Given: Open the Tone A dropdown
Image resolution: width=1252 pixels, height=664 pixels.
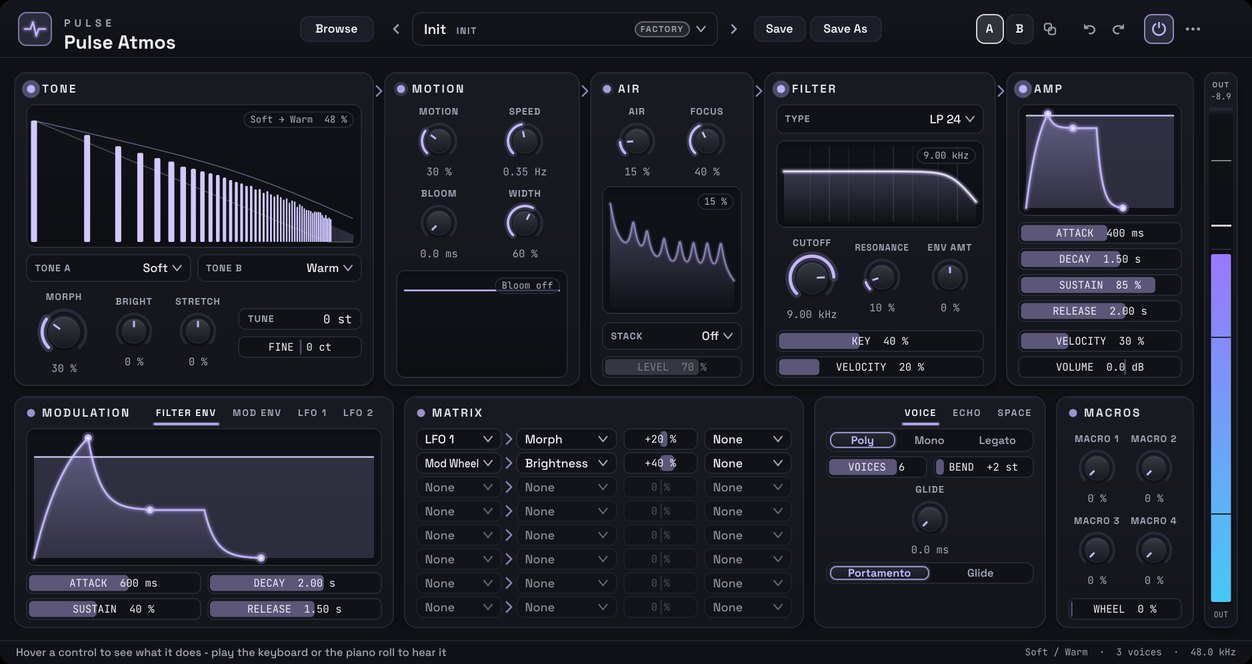Looking at the screenshot, I should (108, 268).
